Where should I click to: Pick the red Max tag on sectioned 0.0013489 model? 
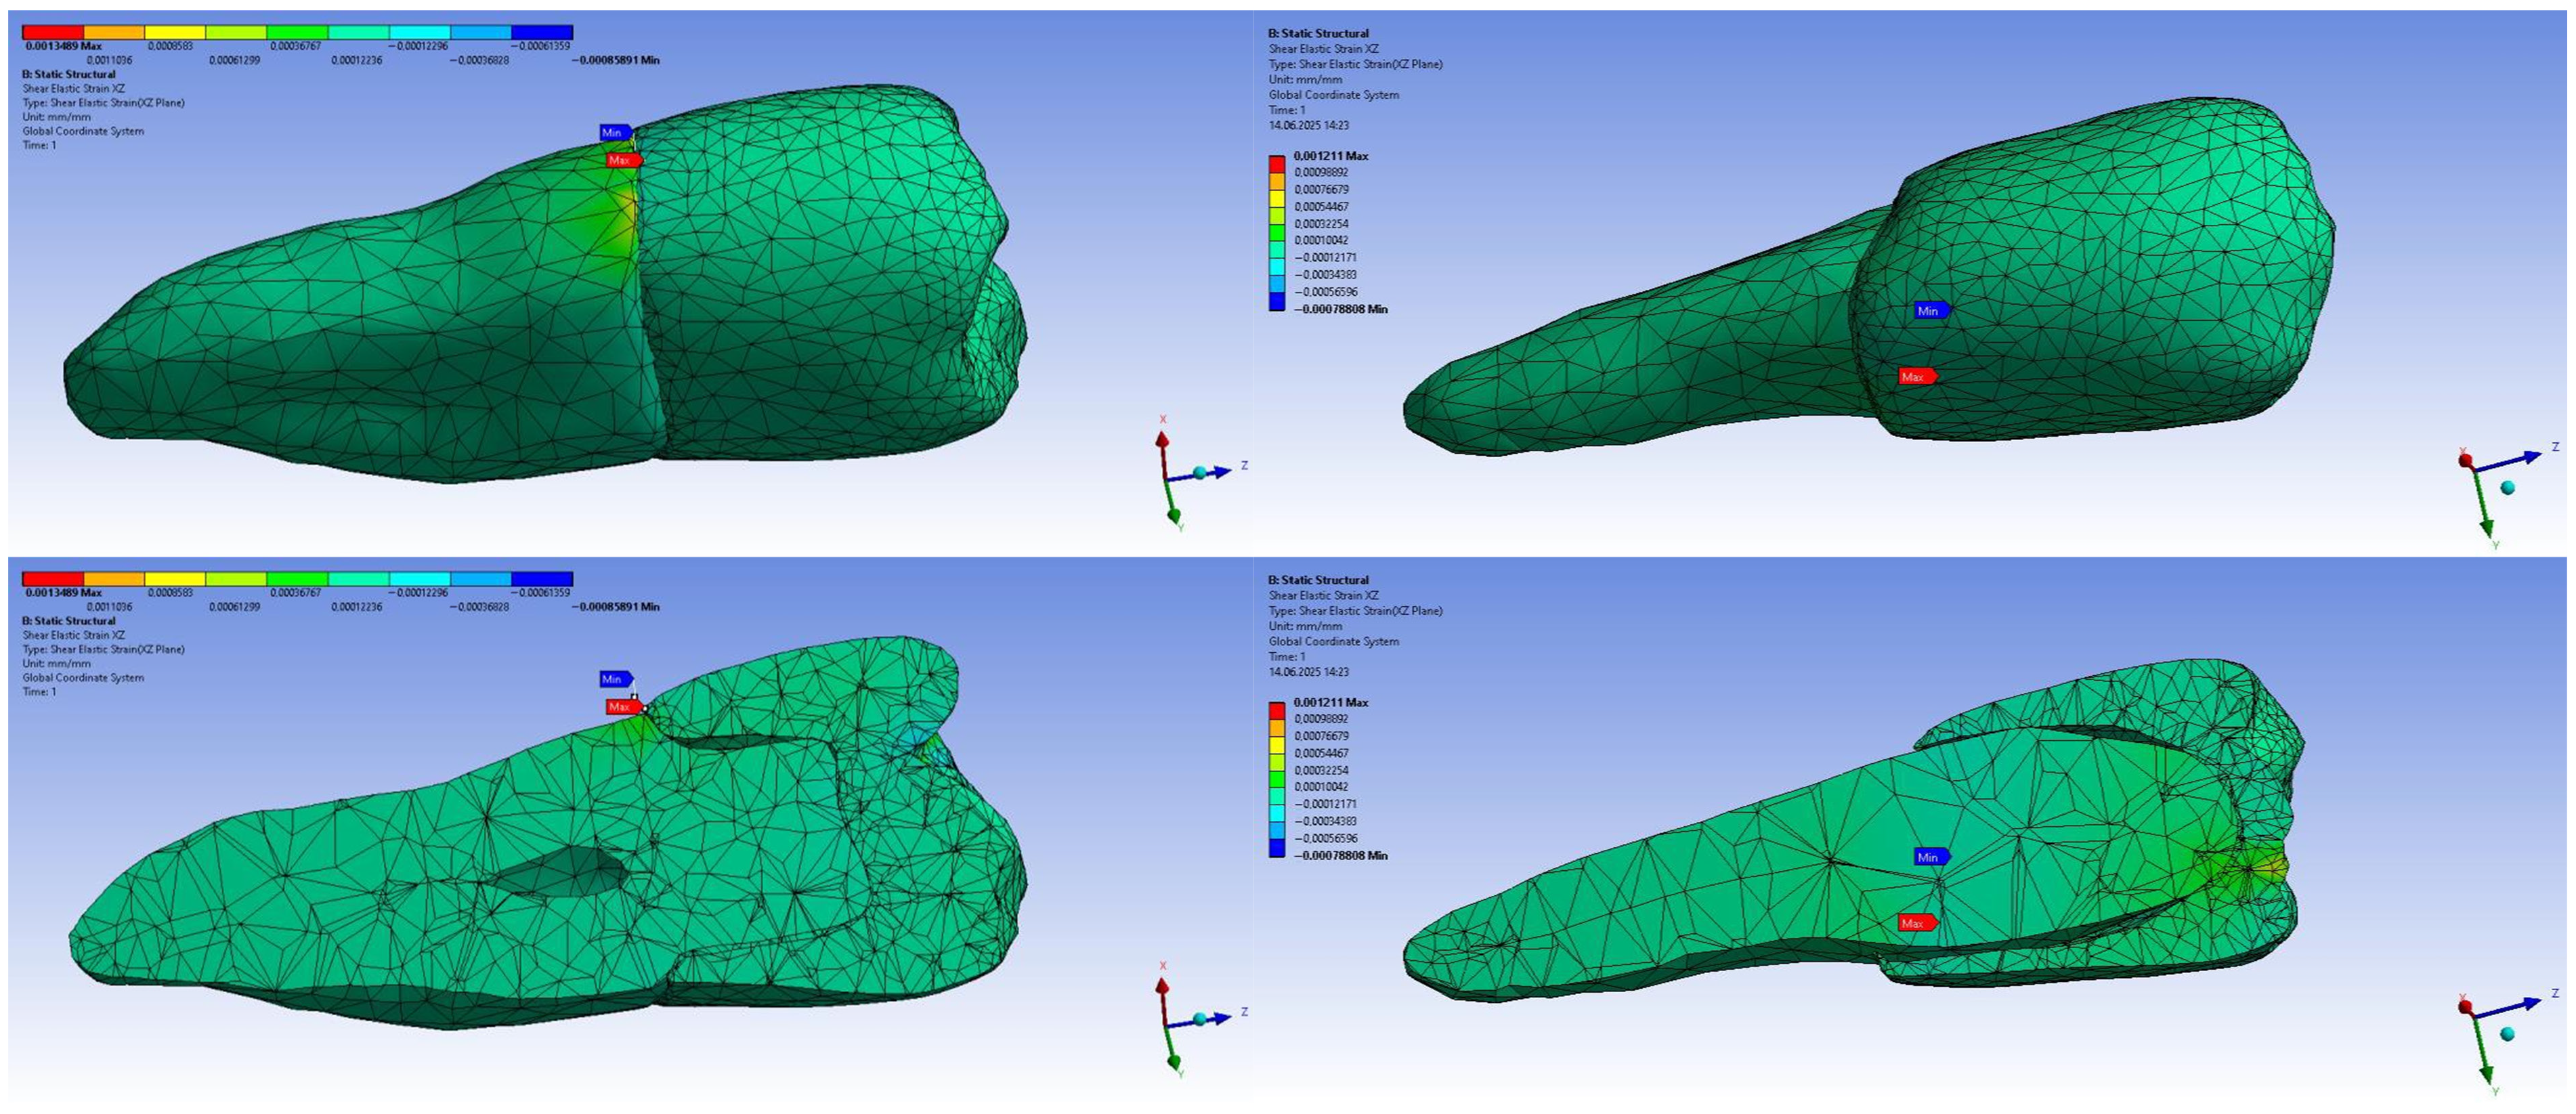point(622,707)
